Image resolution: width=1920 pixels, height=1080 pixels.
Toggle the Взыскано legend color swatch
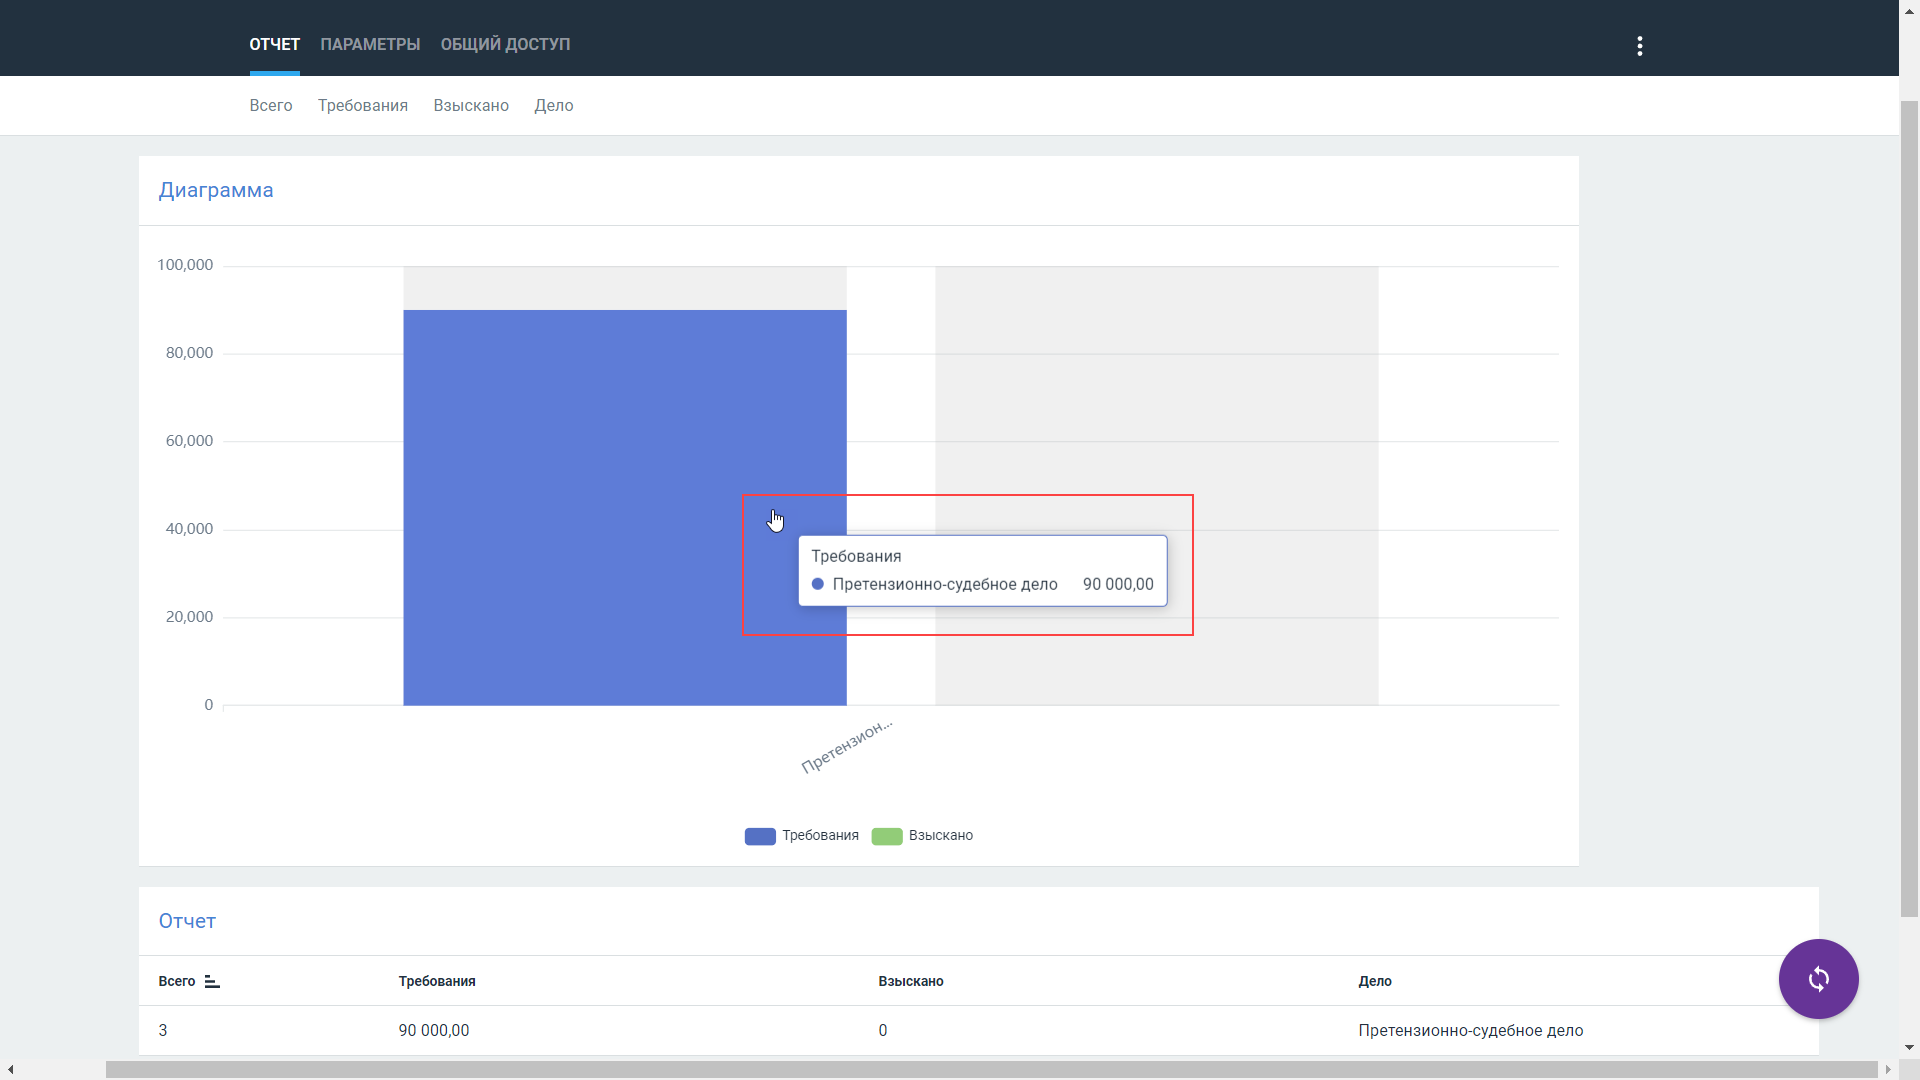tap(887, 836)
